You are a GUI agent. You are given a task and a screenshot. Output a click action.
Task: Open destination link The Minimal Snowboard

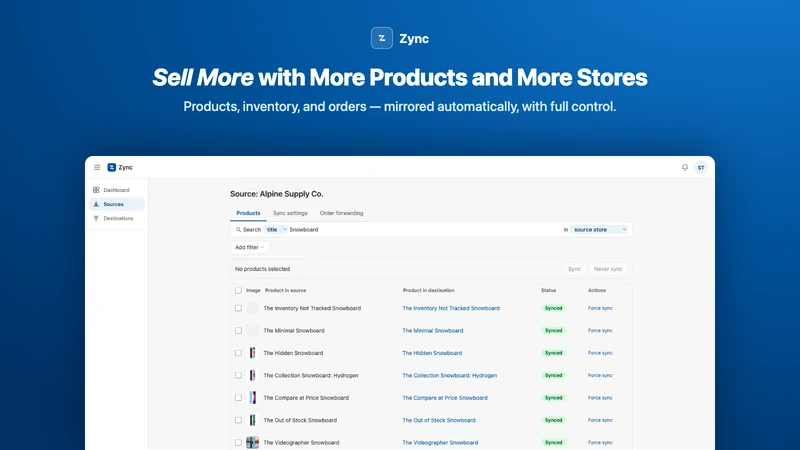coord(433,331)
